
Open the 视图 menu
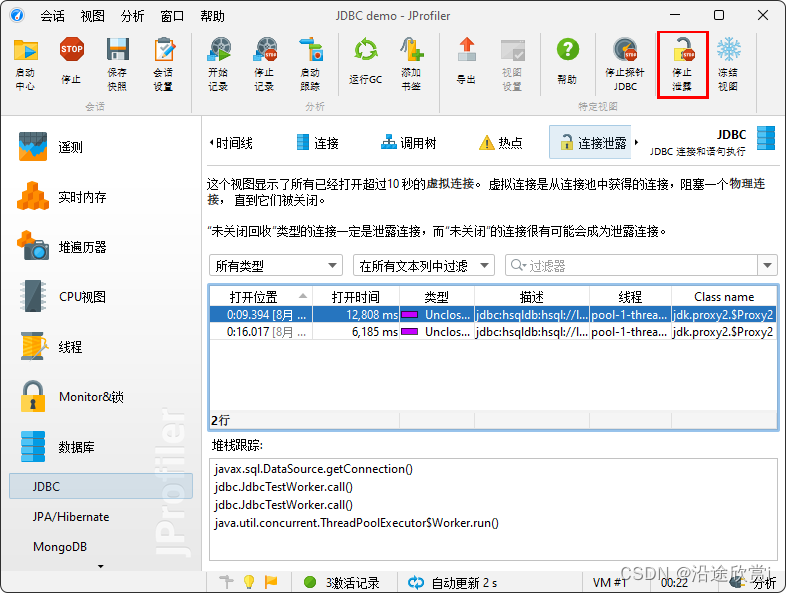coord(92,16)
